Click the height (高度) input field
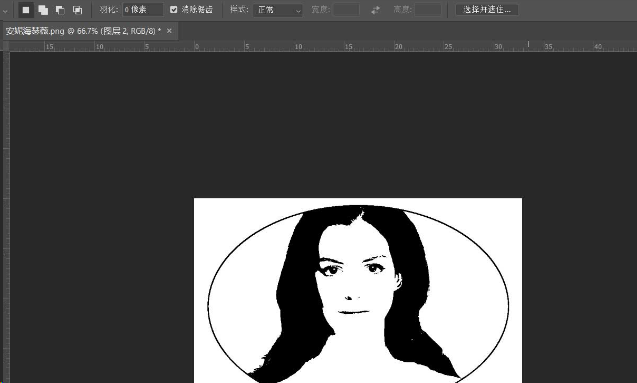Image resolution: width=637 pixels, height=383 pixels. pos(428,9)
